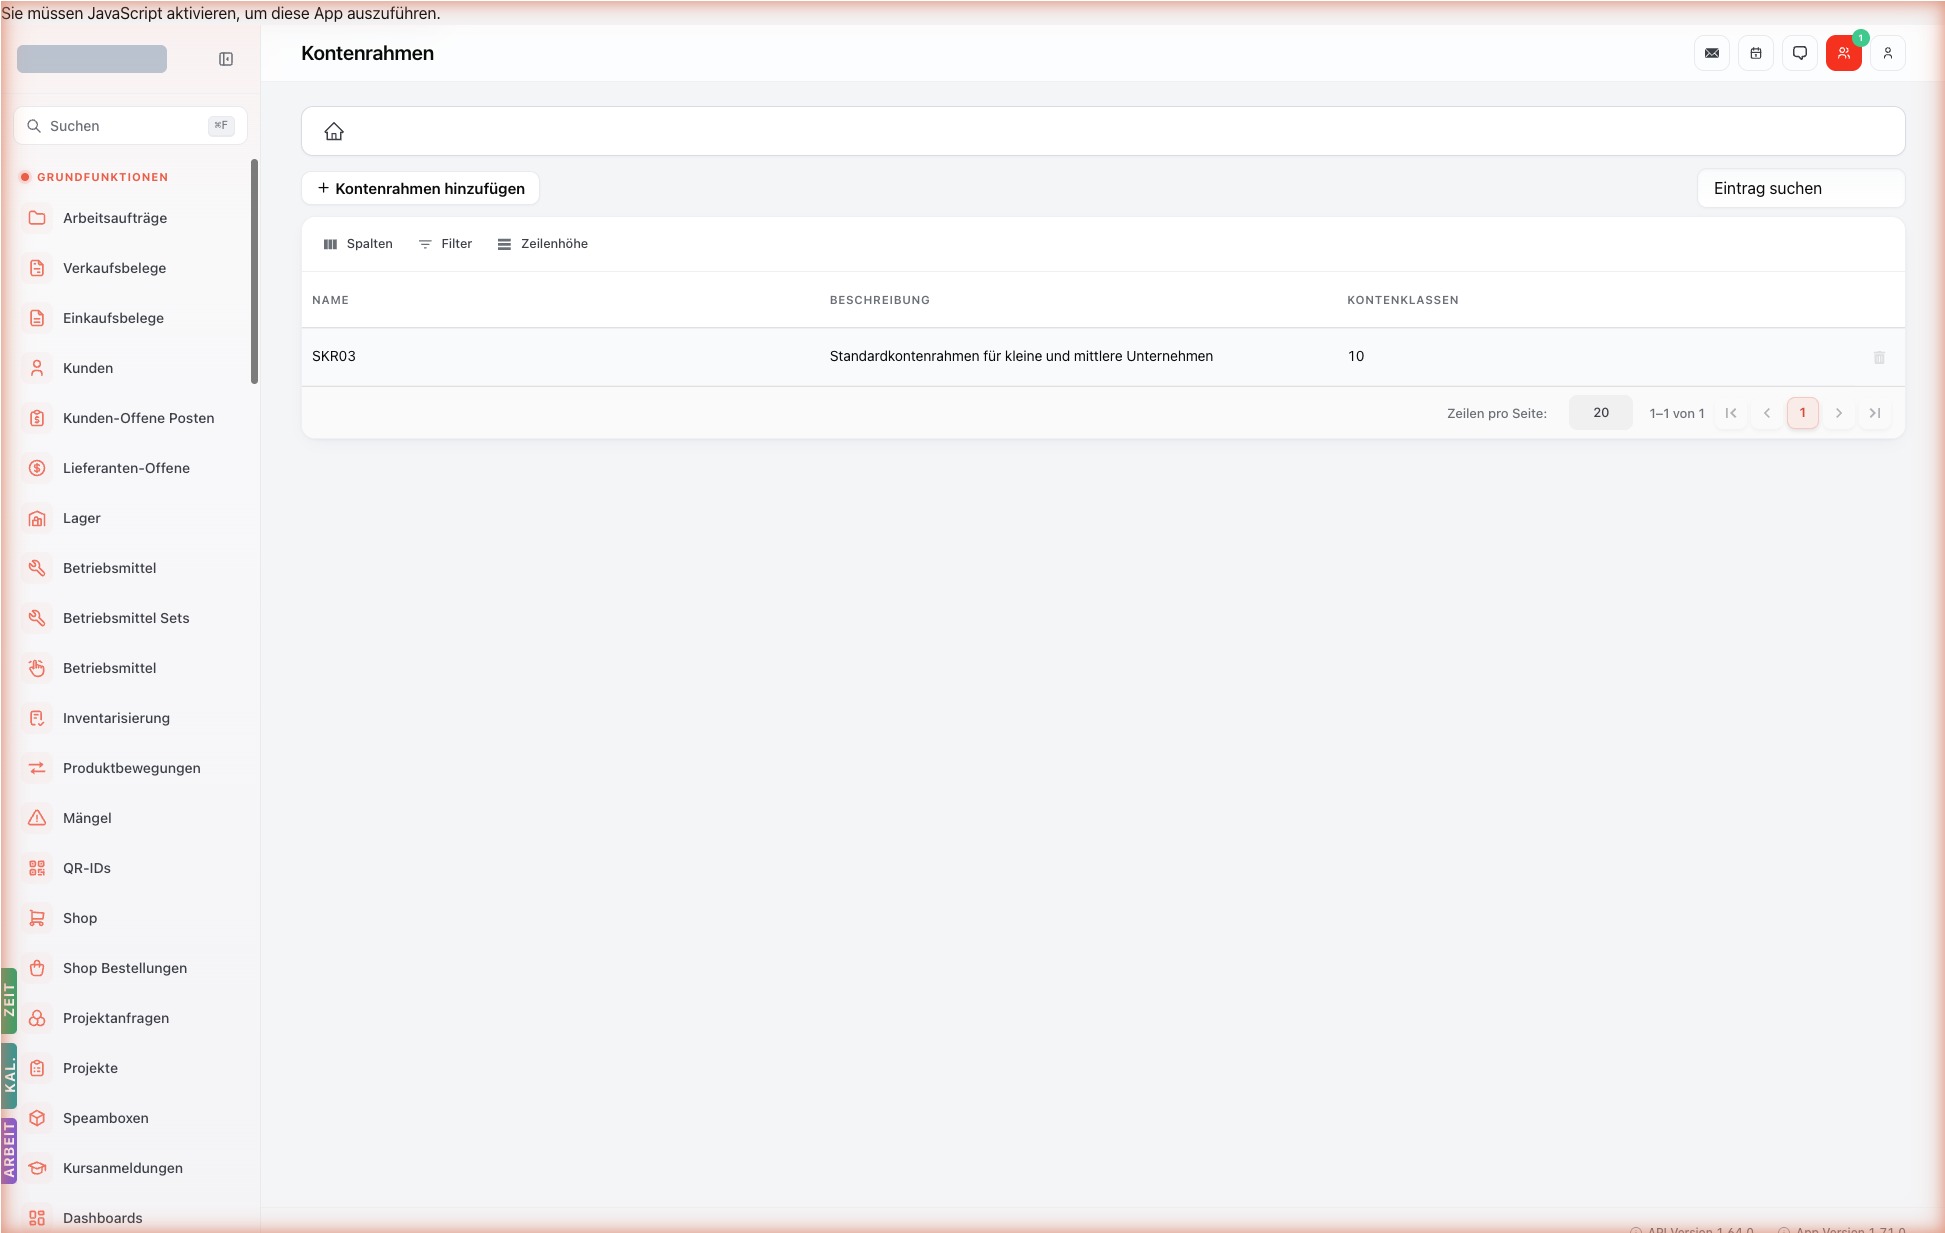The height and width of the screenshot is (1233, 1945).
Task: Click the Einkaufsbelege document icon
Action: [37, 318]
